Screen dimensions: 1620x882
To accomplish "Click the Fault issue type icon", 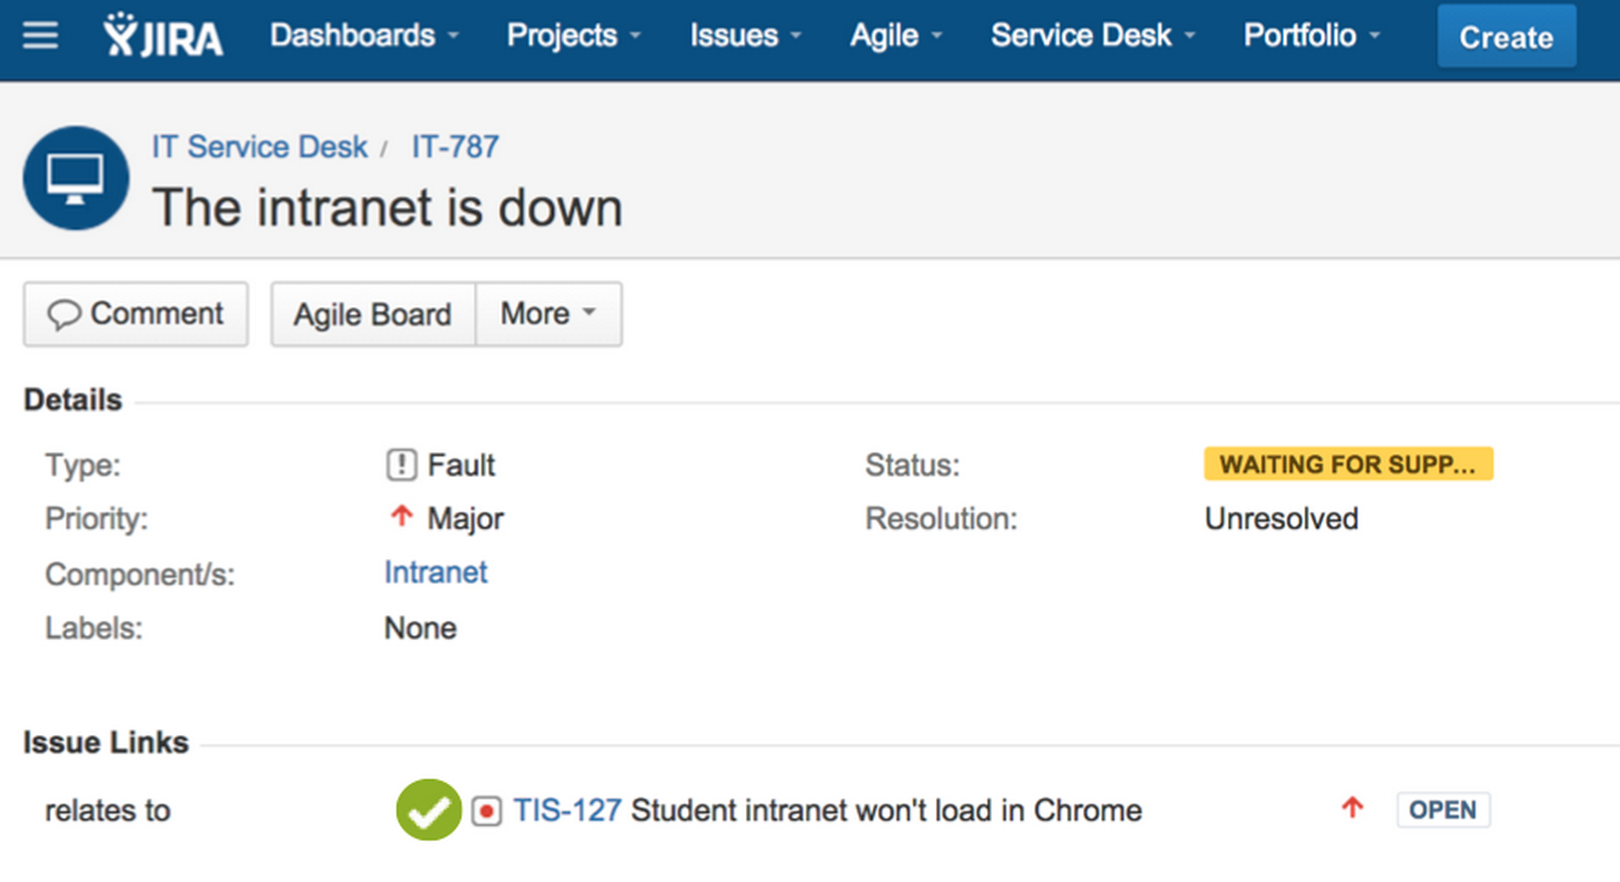I will point(401,465).
